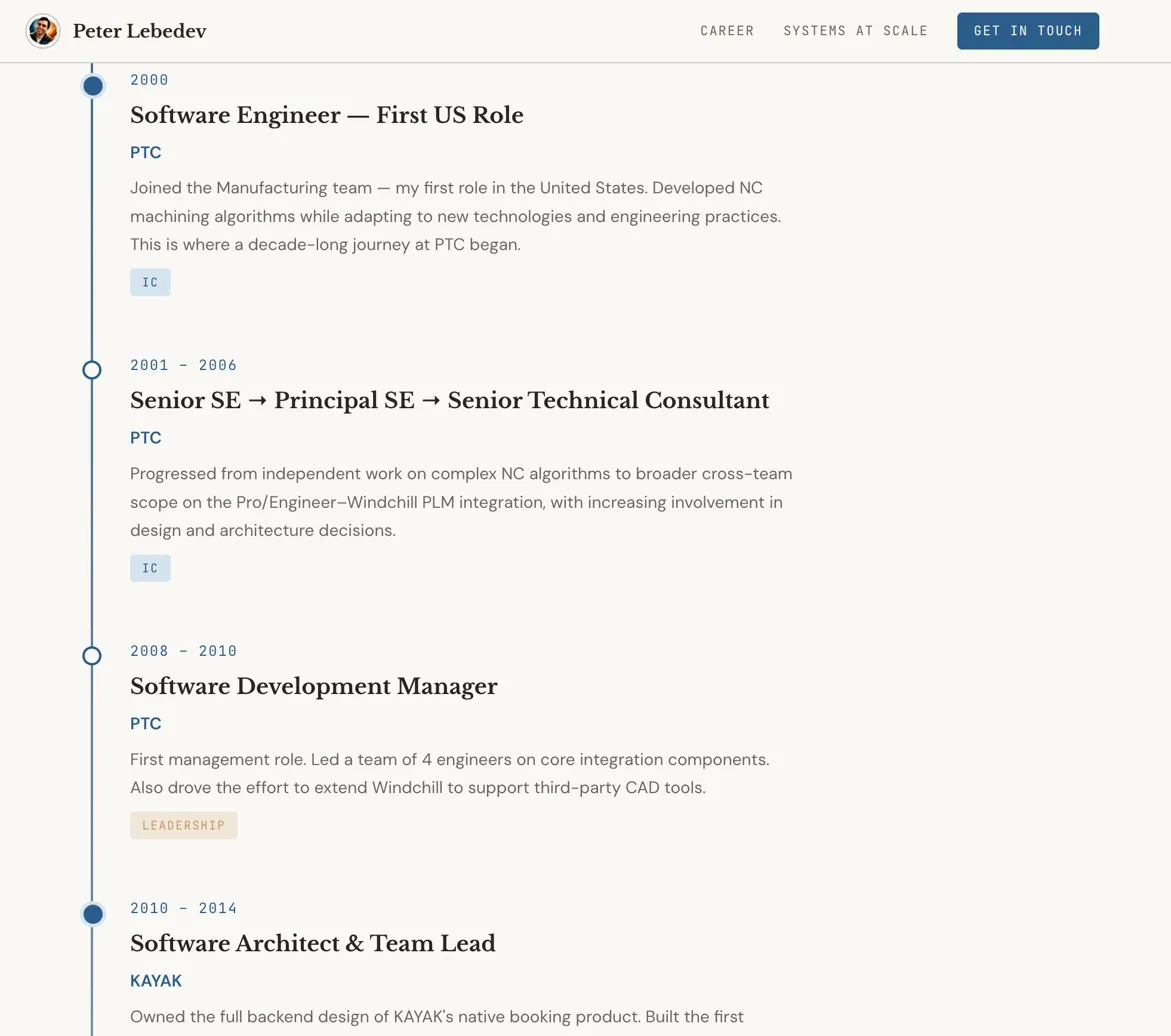Click the 2010 – 2014 date label

pos(184,908)
